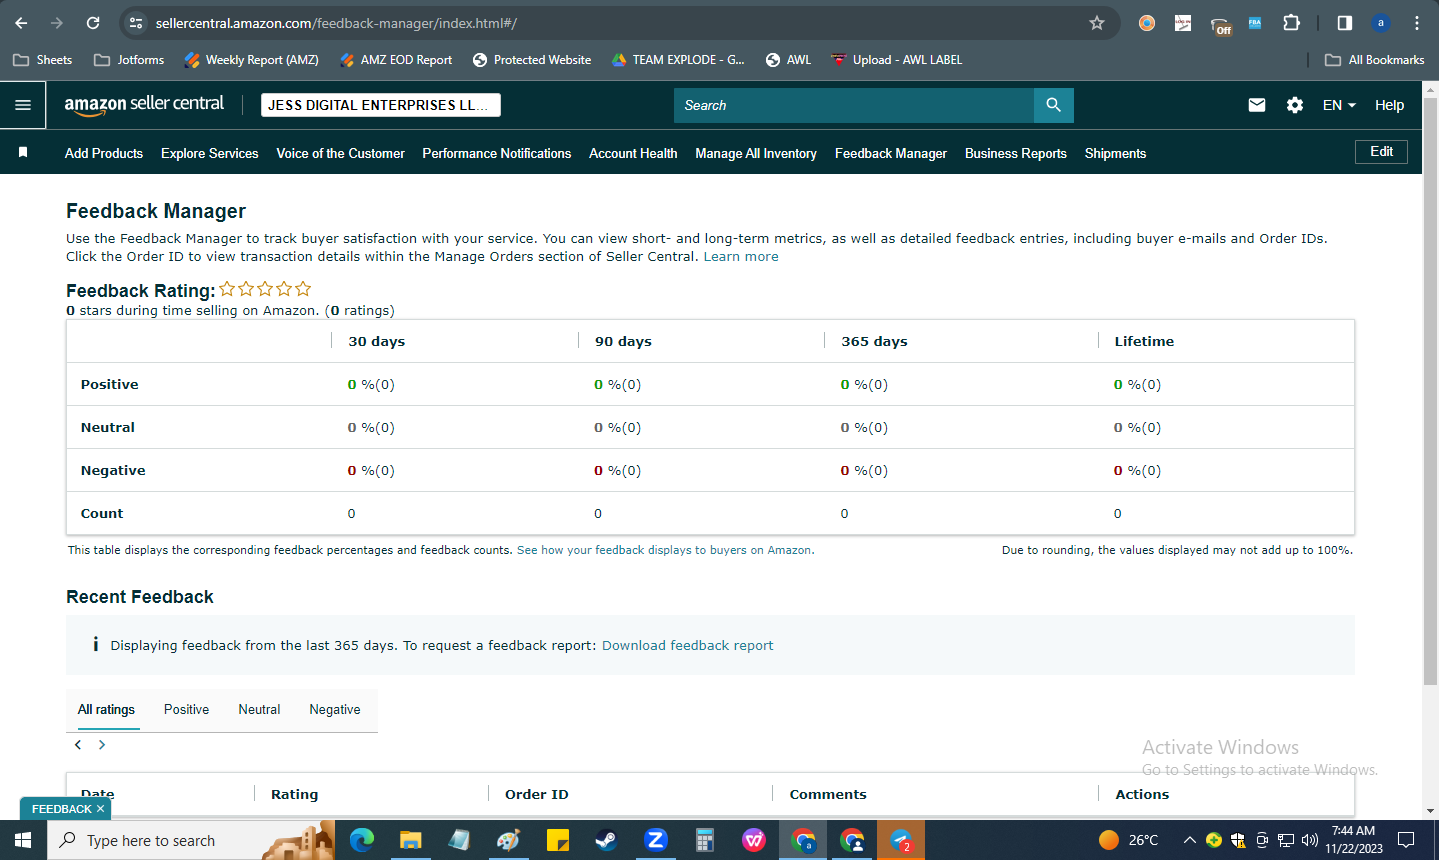Go back to the previous page
Image resolution: width=1439 pixels, height=860 pixels.
click(x=21, y=23)
